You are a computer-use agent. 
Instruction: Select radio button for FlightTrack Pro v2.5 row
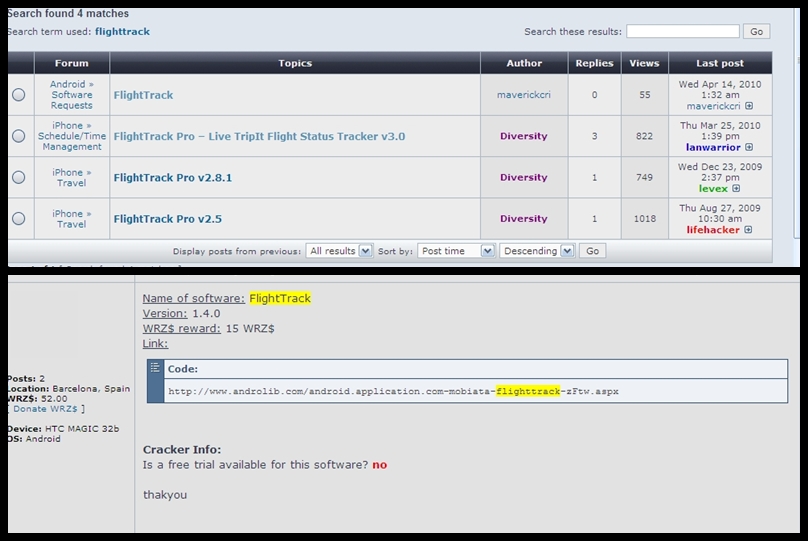(x=19, y=218)
